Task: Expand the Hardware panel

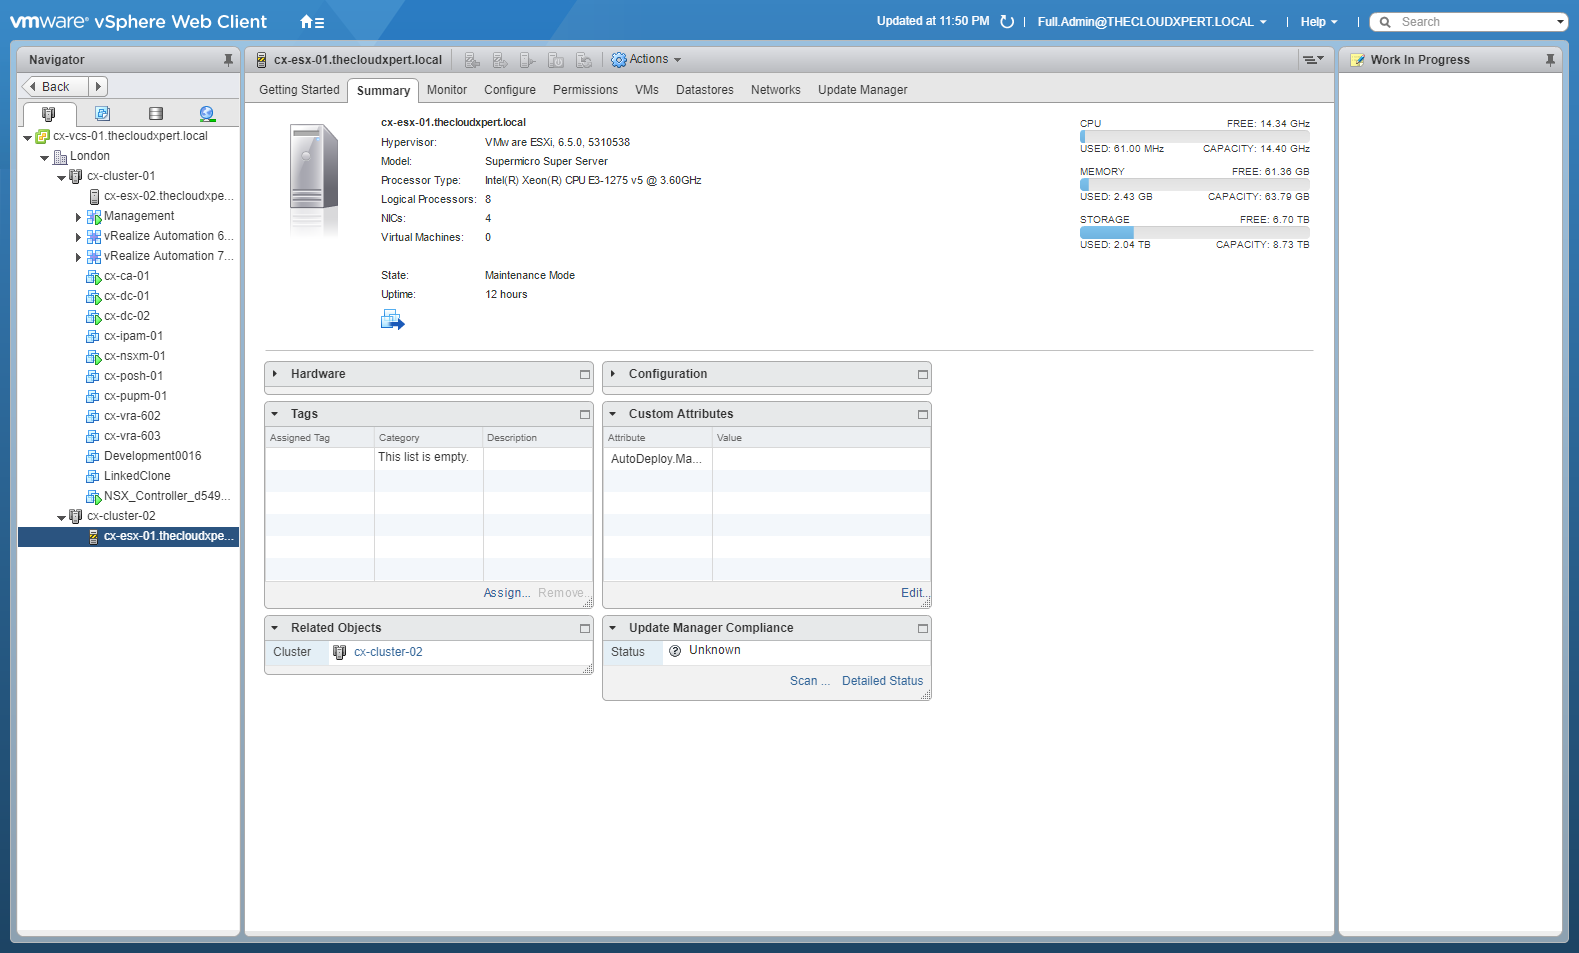Action: tap(275, 374)
